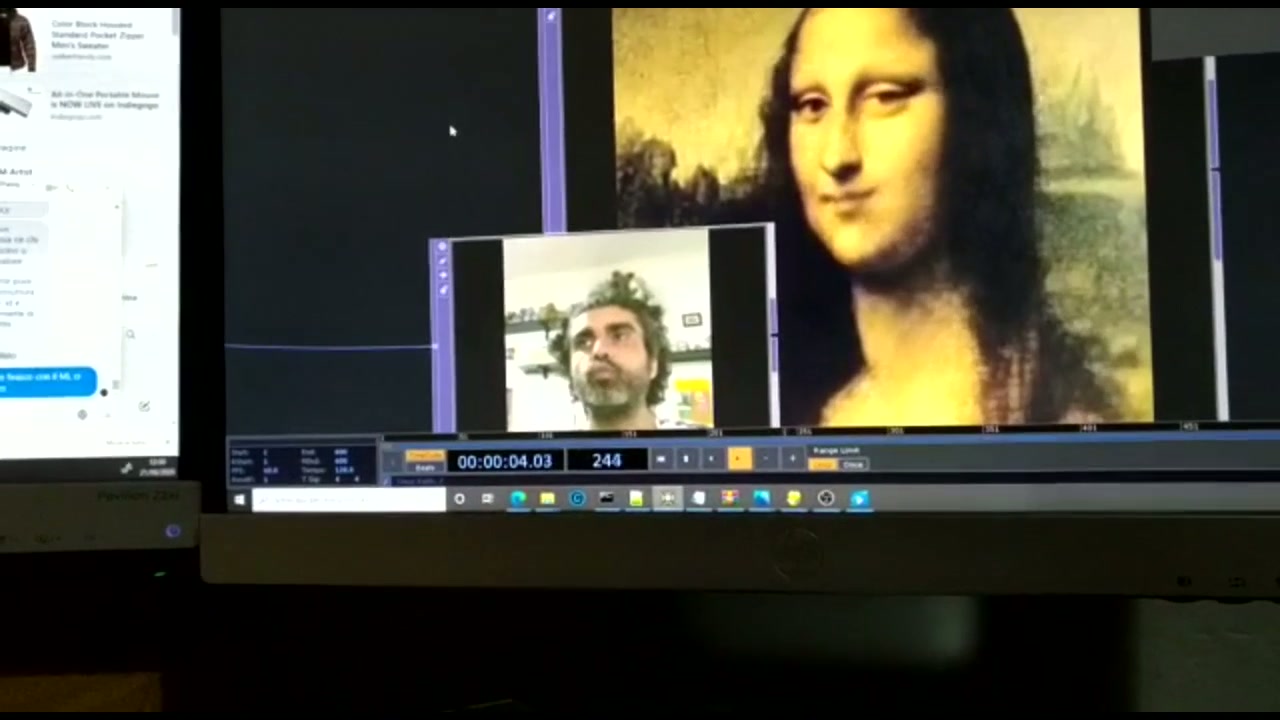The height and width of the screenshot is (720, 1280).
Task: Toggle third flag on webcam node
Action: [x=443, y=275]
